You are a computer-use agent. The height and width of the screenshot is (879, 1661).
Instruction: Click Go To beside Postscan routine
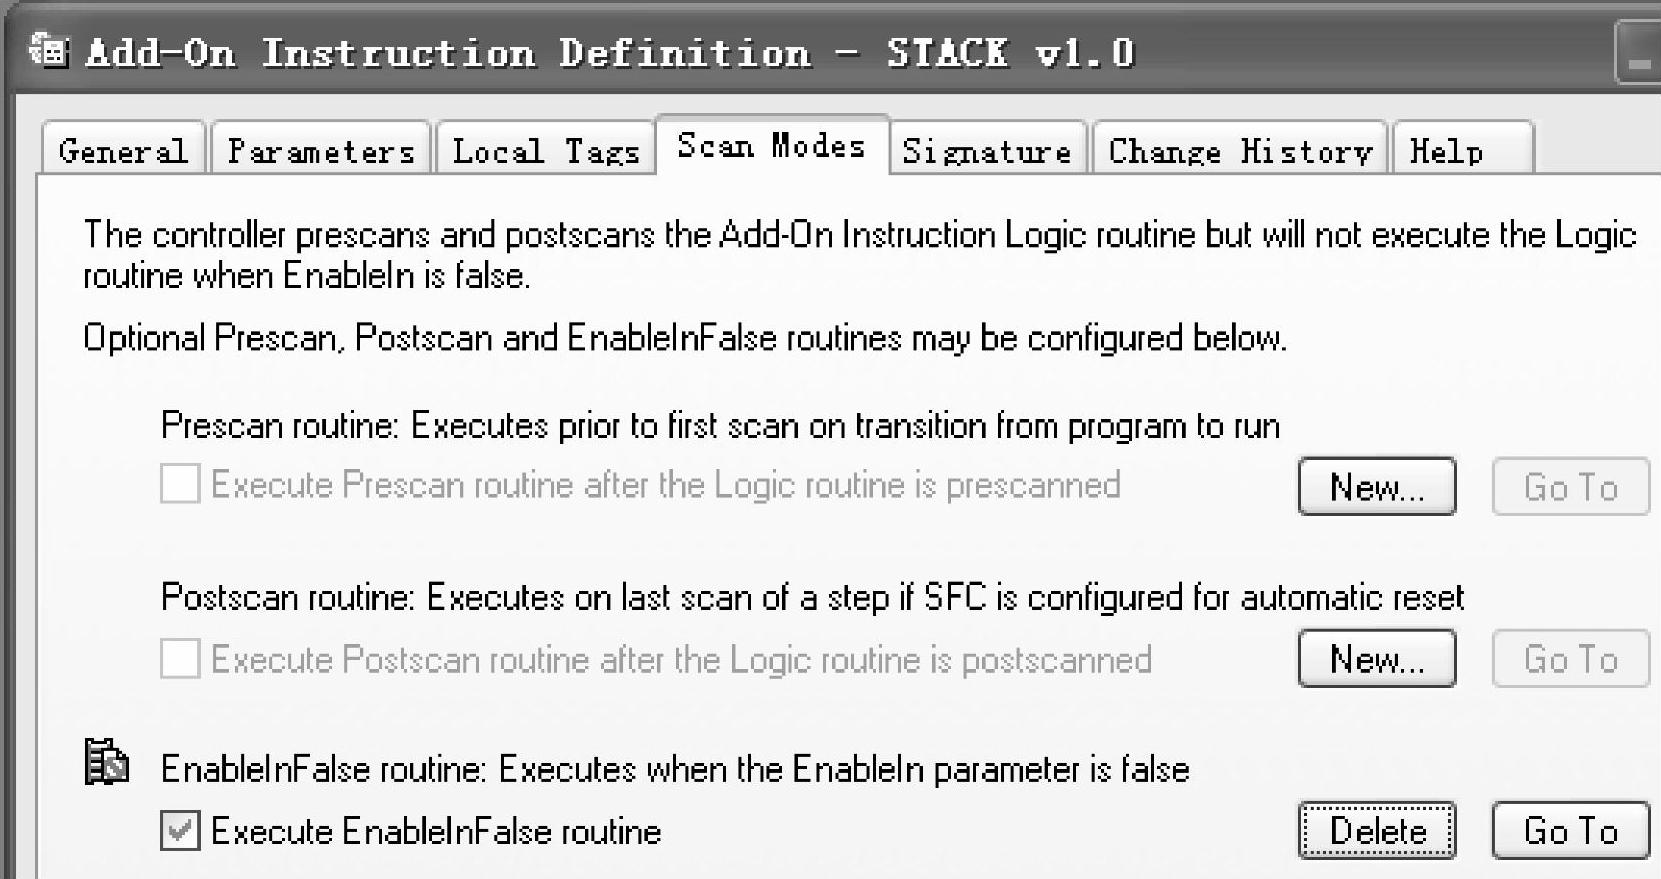pos(1569,659)
